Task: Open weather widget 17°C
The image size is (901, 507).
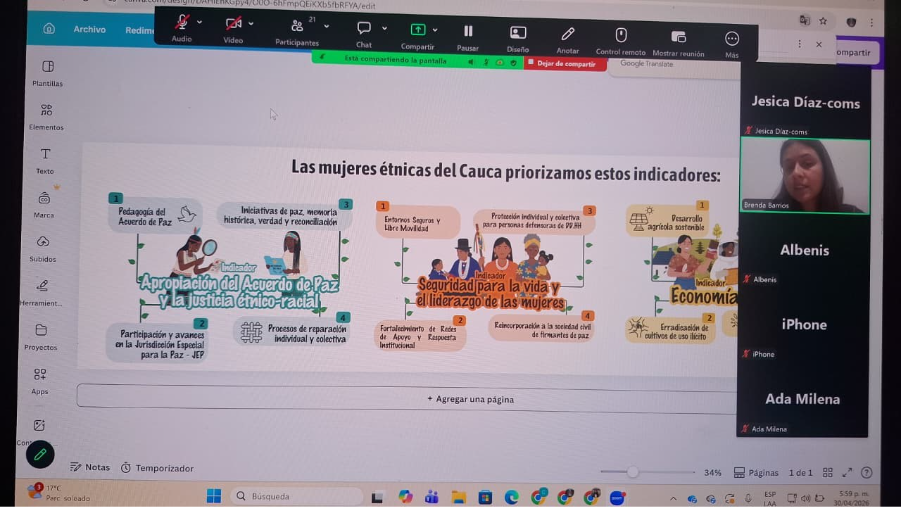Action: click(57, 493)
